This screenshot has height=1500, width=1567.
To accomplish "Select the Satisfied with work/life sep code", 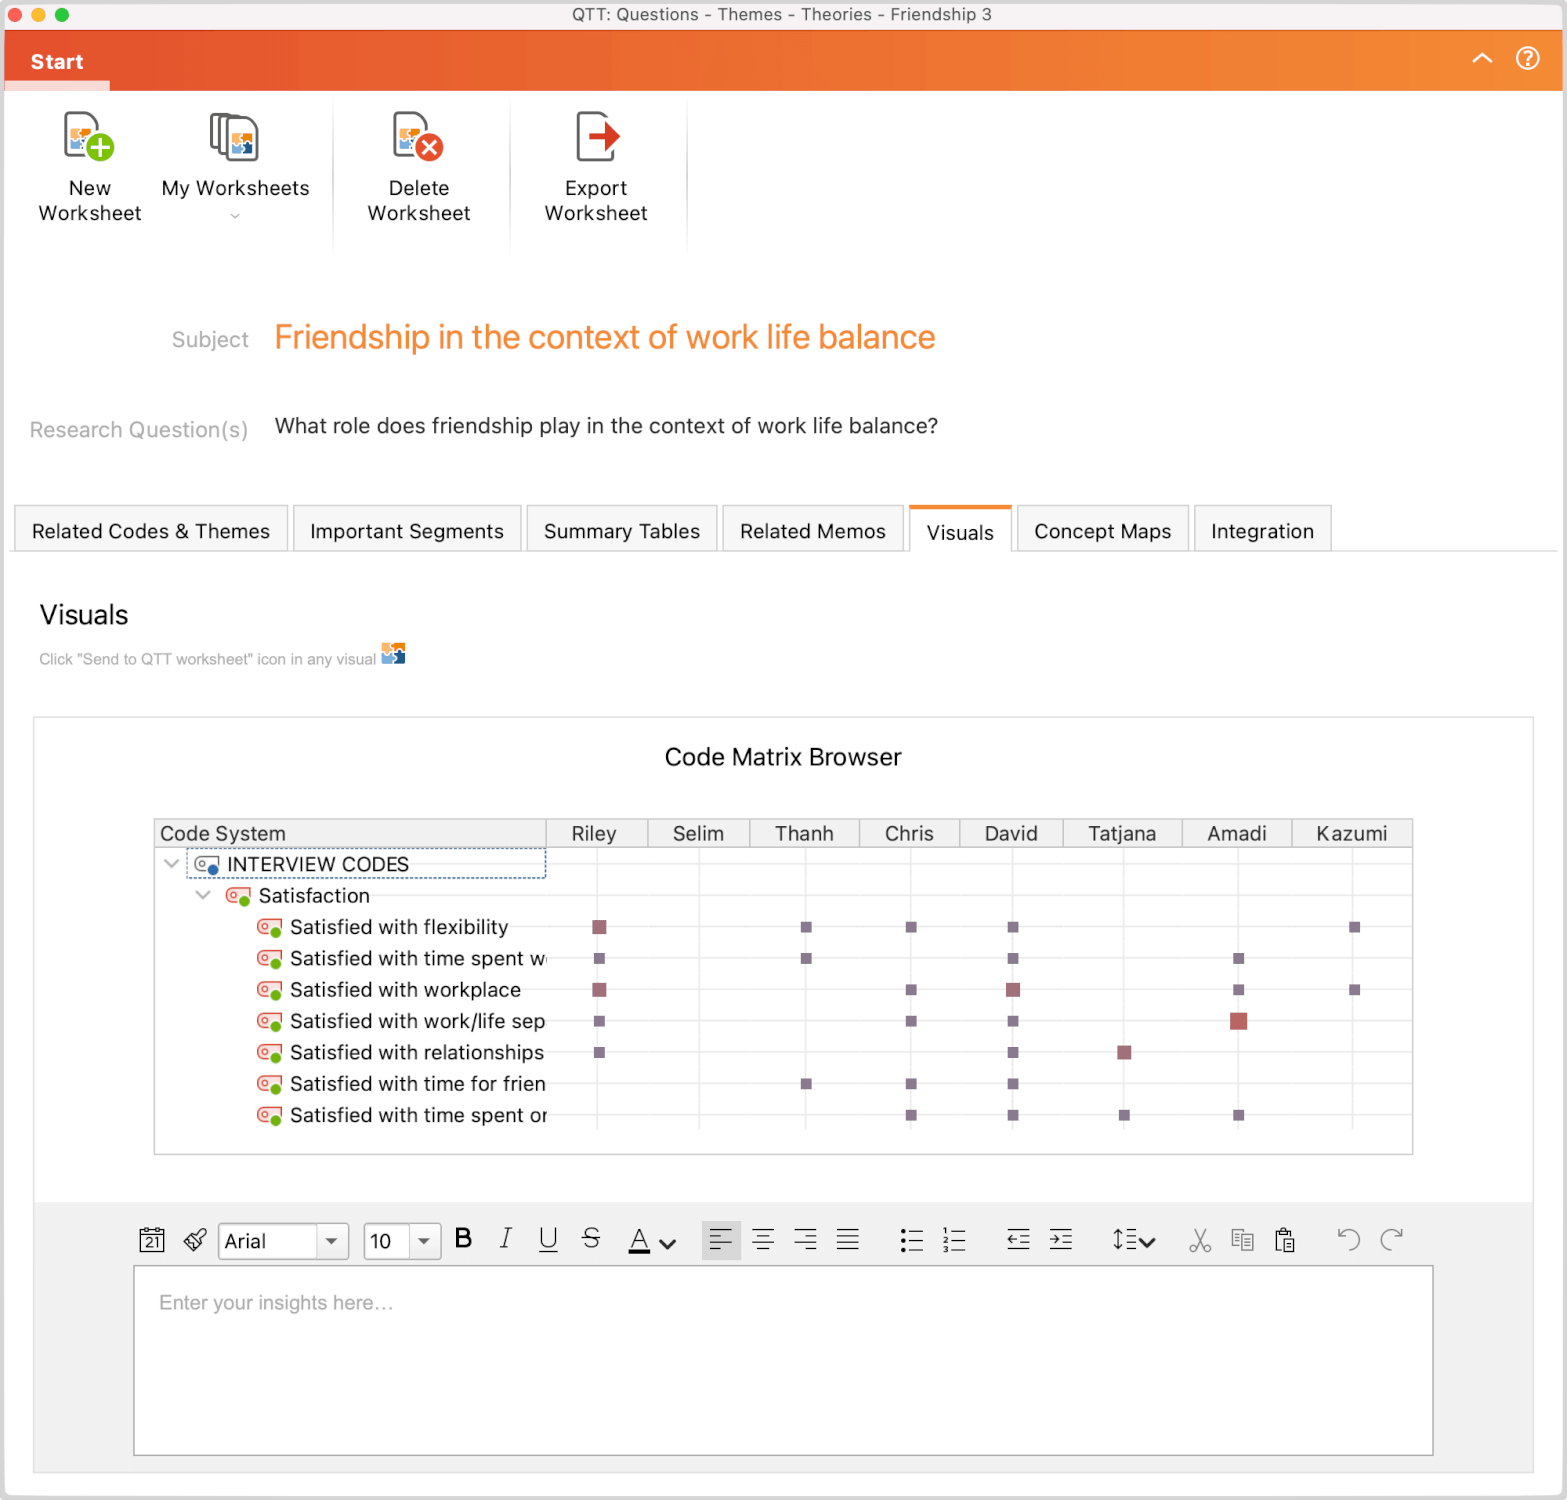I will coord(417,1021).
